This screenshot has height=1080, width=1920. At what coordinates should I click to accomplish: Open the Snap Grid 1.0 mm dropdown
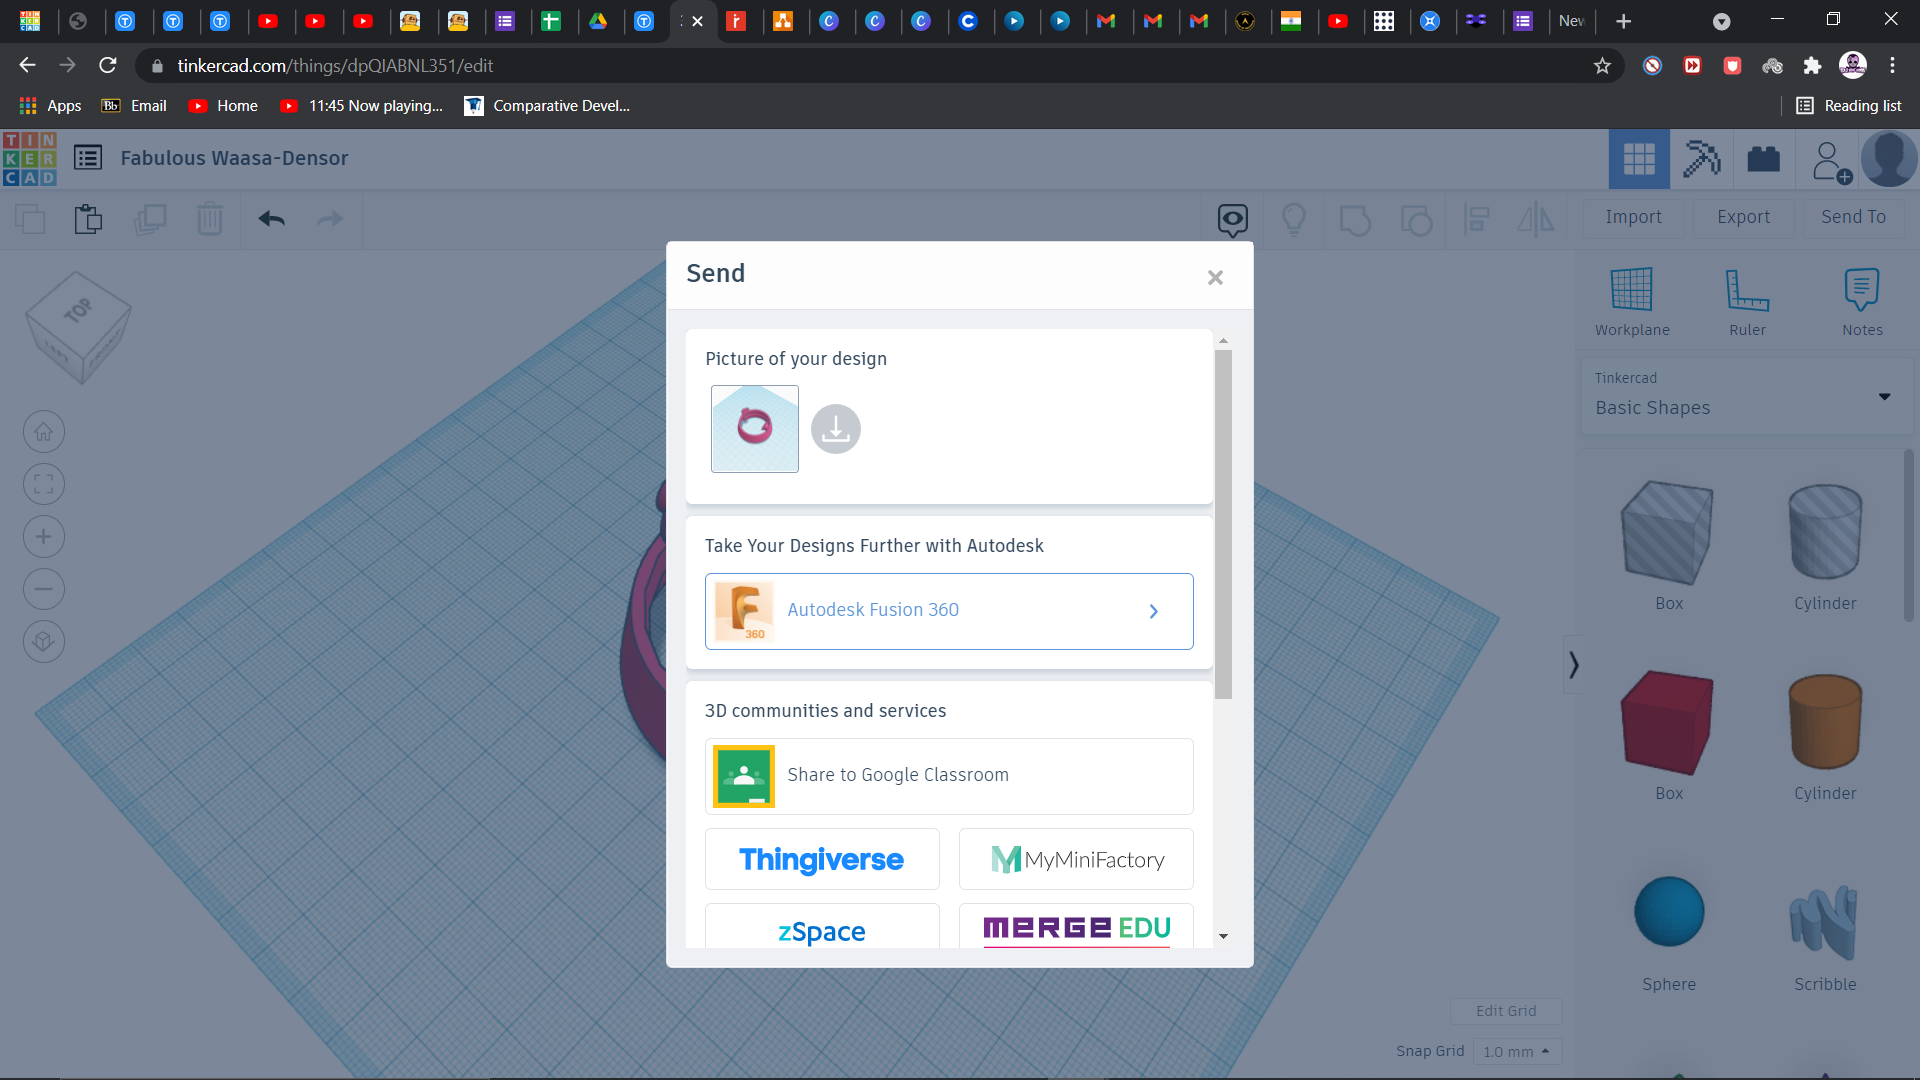click(1517, 1051)
